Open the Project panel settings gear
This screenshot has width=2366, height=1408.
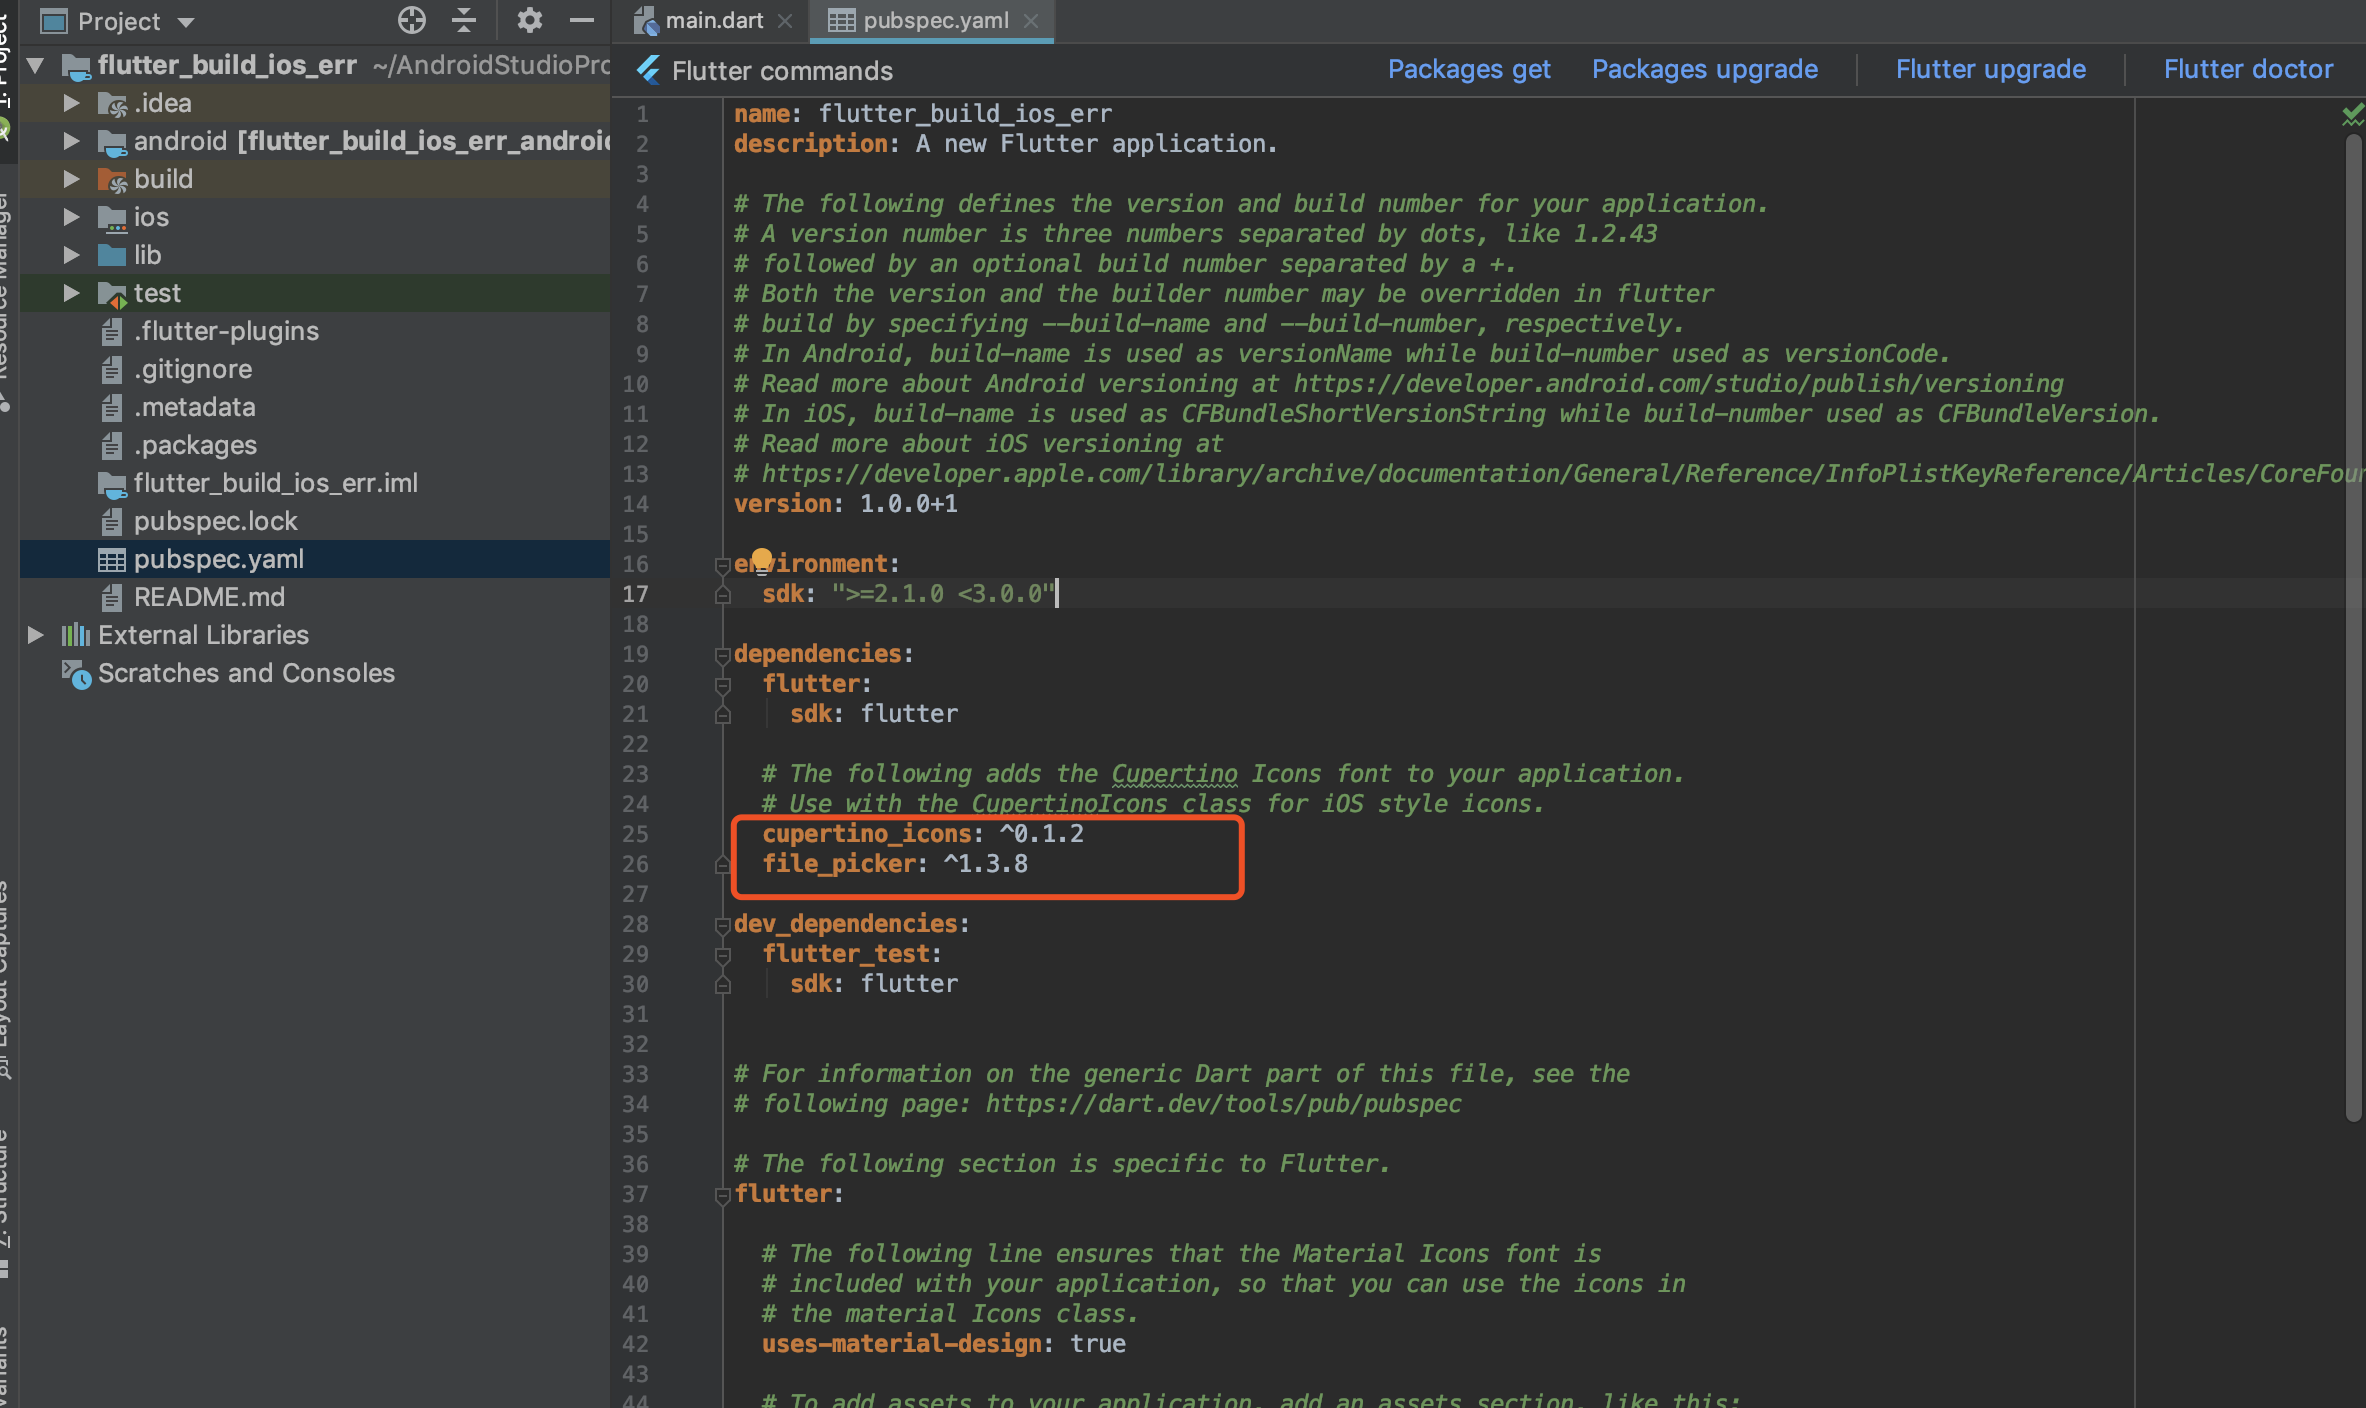[529, 20]
